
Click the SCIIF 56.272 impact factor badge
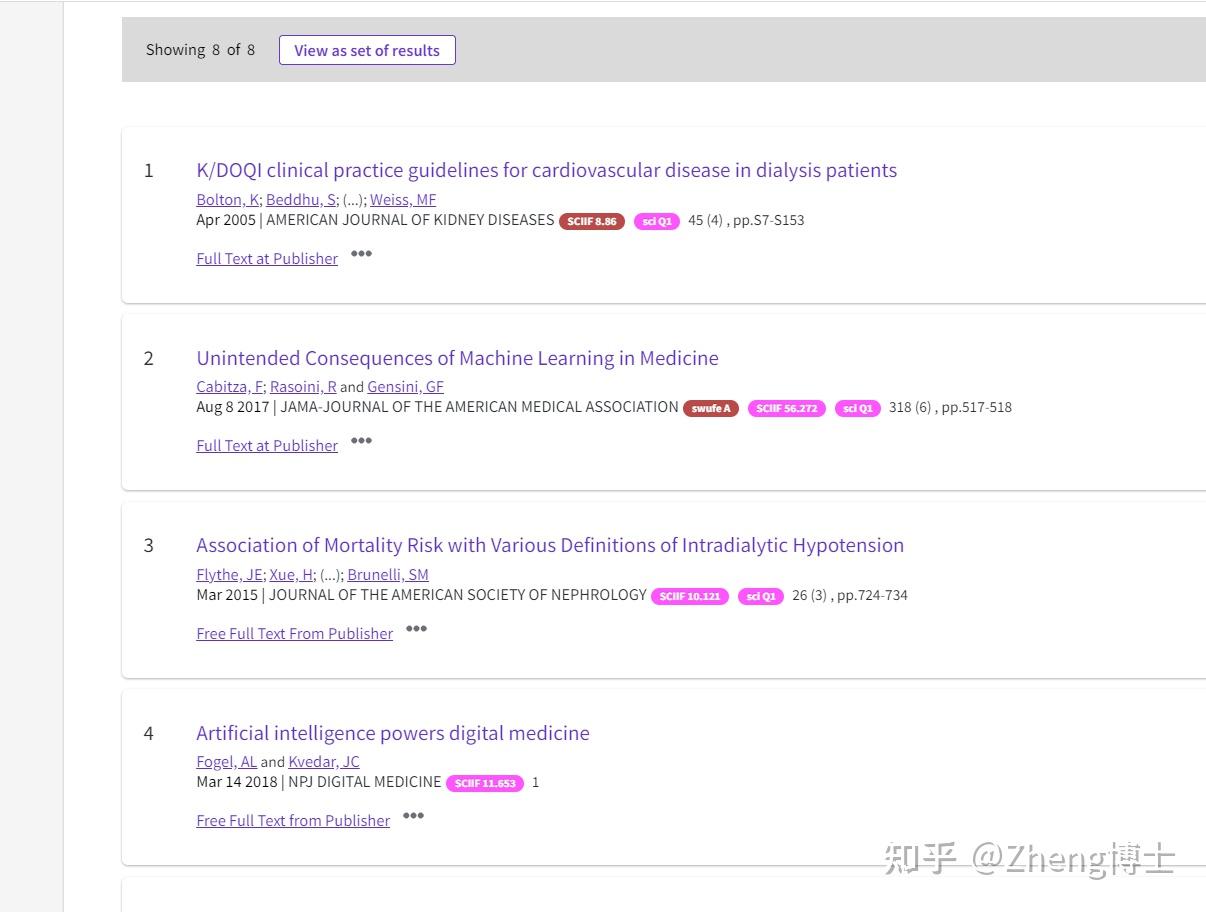tap(787, 408)
